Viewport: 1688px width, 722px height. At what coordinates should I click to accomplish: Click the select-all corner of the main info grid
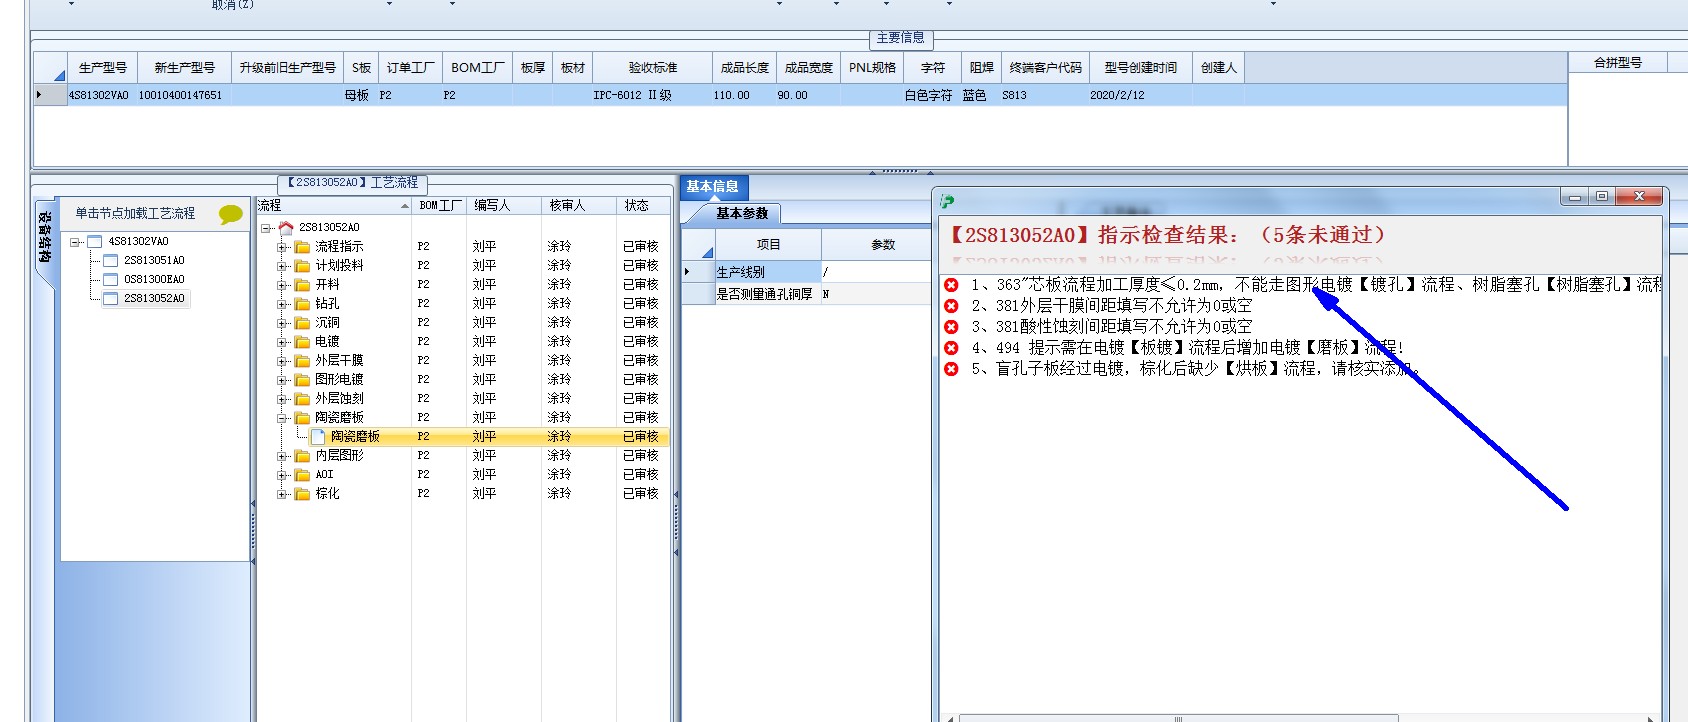pyautogui.click(x=51, y=68)
